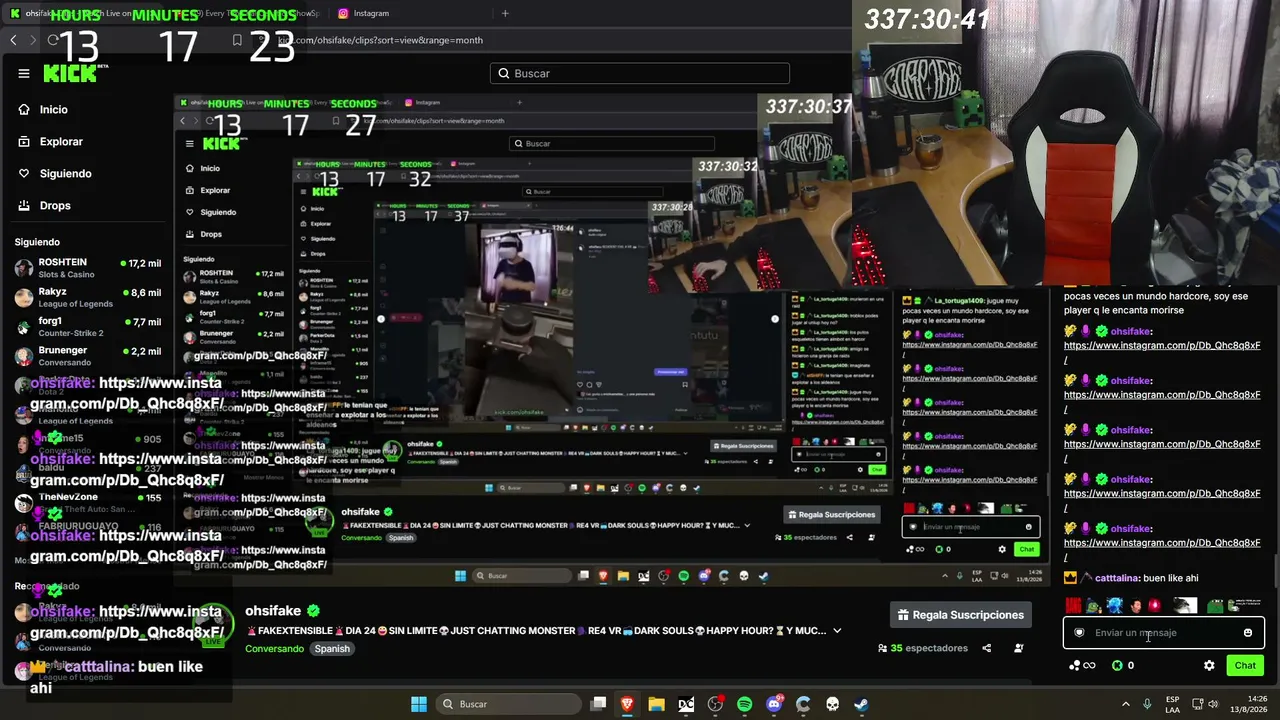
Task: Click green Chat button in largest nested preview
Action: (1027, 549)
